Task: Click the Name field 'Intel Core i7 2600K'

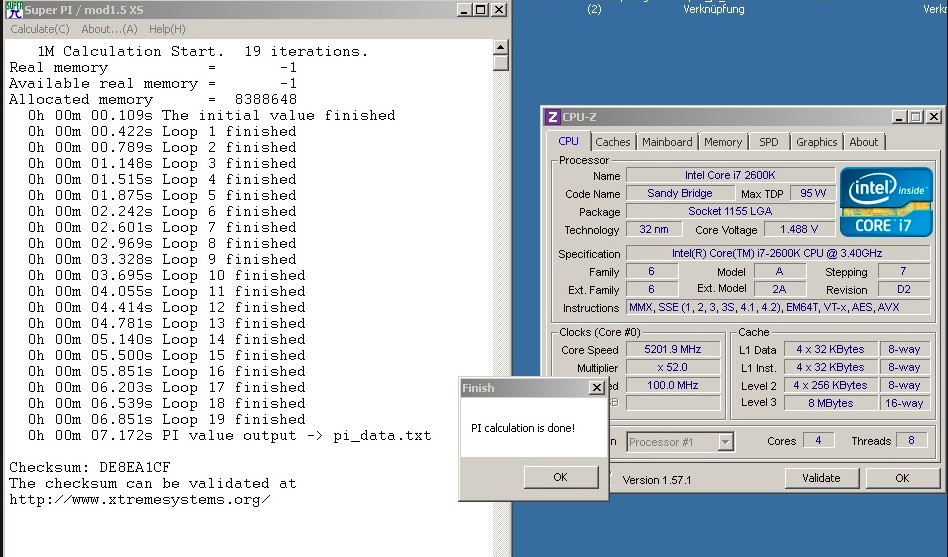Action: pyautogui.click(x=730, y=175)
